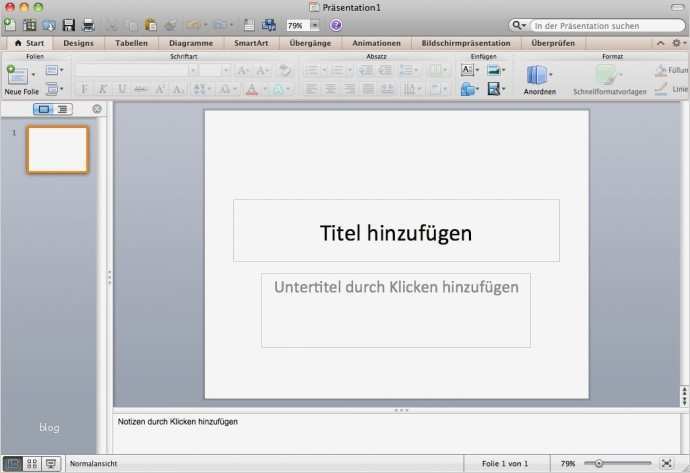The width and height of the screenshot is (690, 473).
Task: Select the Normal view status bar button
Action: pyautogui.click(x=12, y=463)
